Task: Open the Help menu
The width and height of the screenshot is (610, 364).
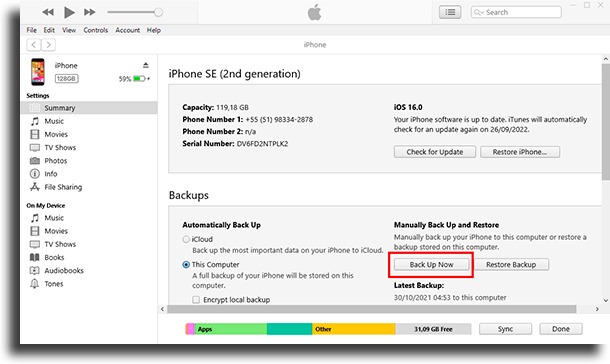Action: 154,30
